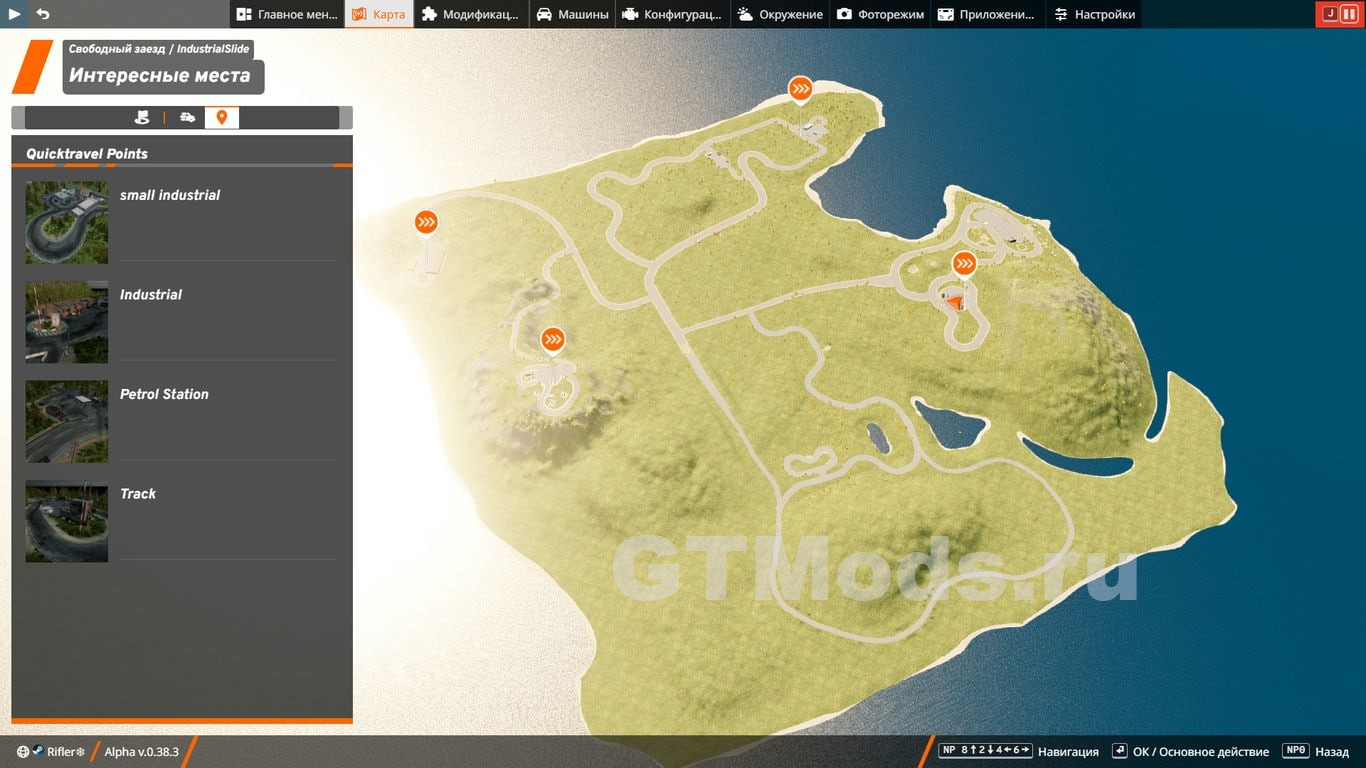Enter Фоторежим photo mode

pos(880,14)
